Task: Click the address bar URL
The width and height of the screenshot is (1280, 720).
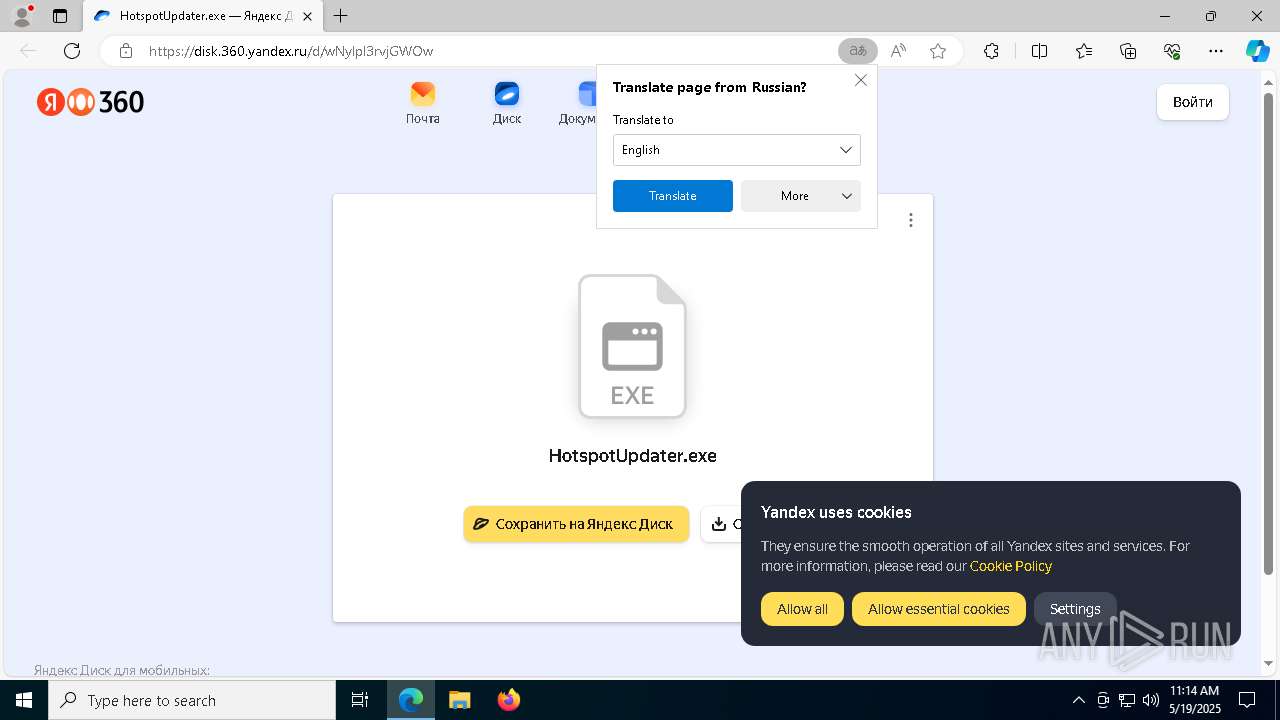Action: click(291, 51)
